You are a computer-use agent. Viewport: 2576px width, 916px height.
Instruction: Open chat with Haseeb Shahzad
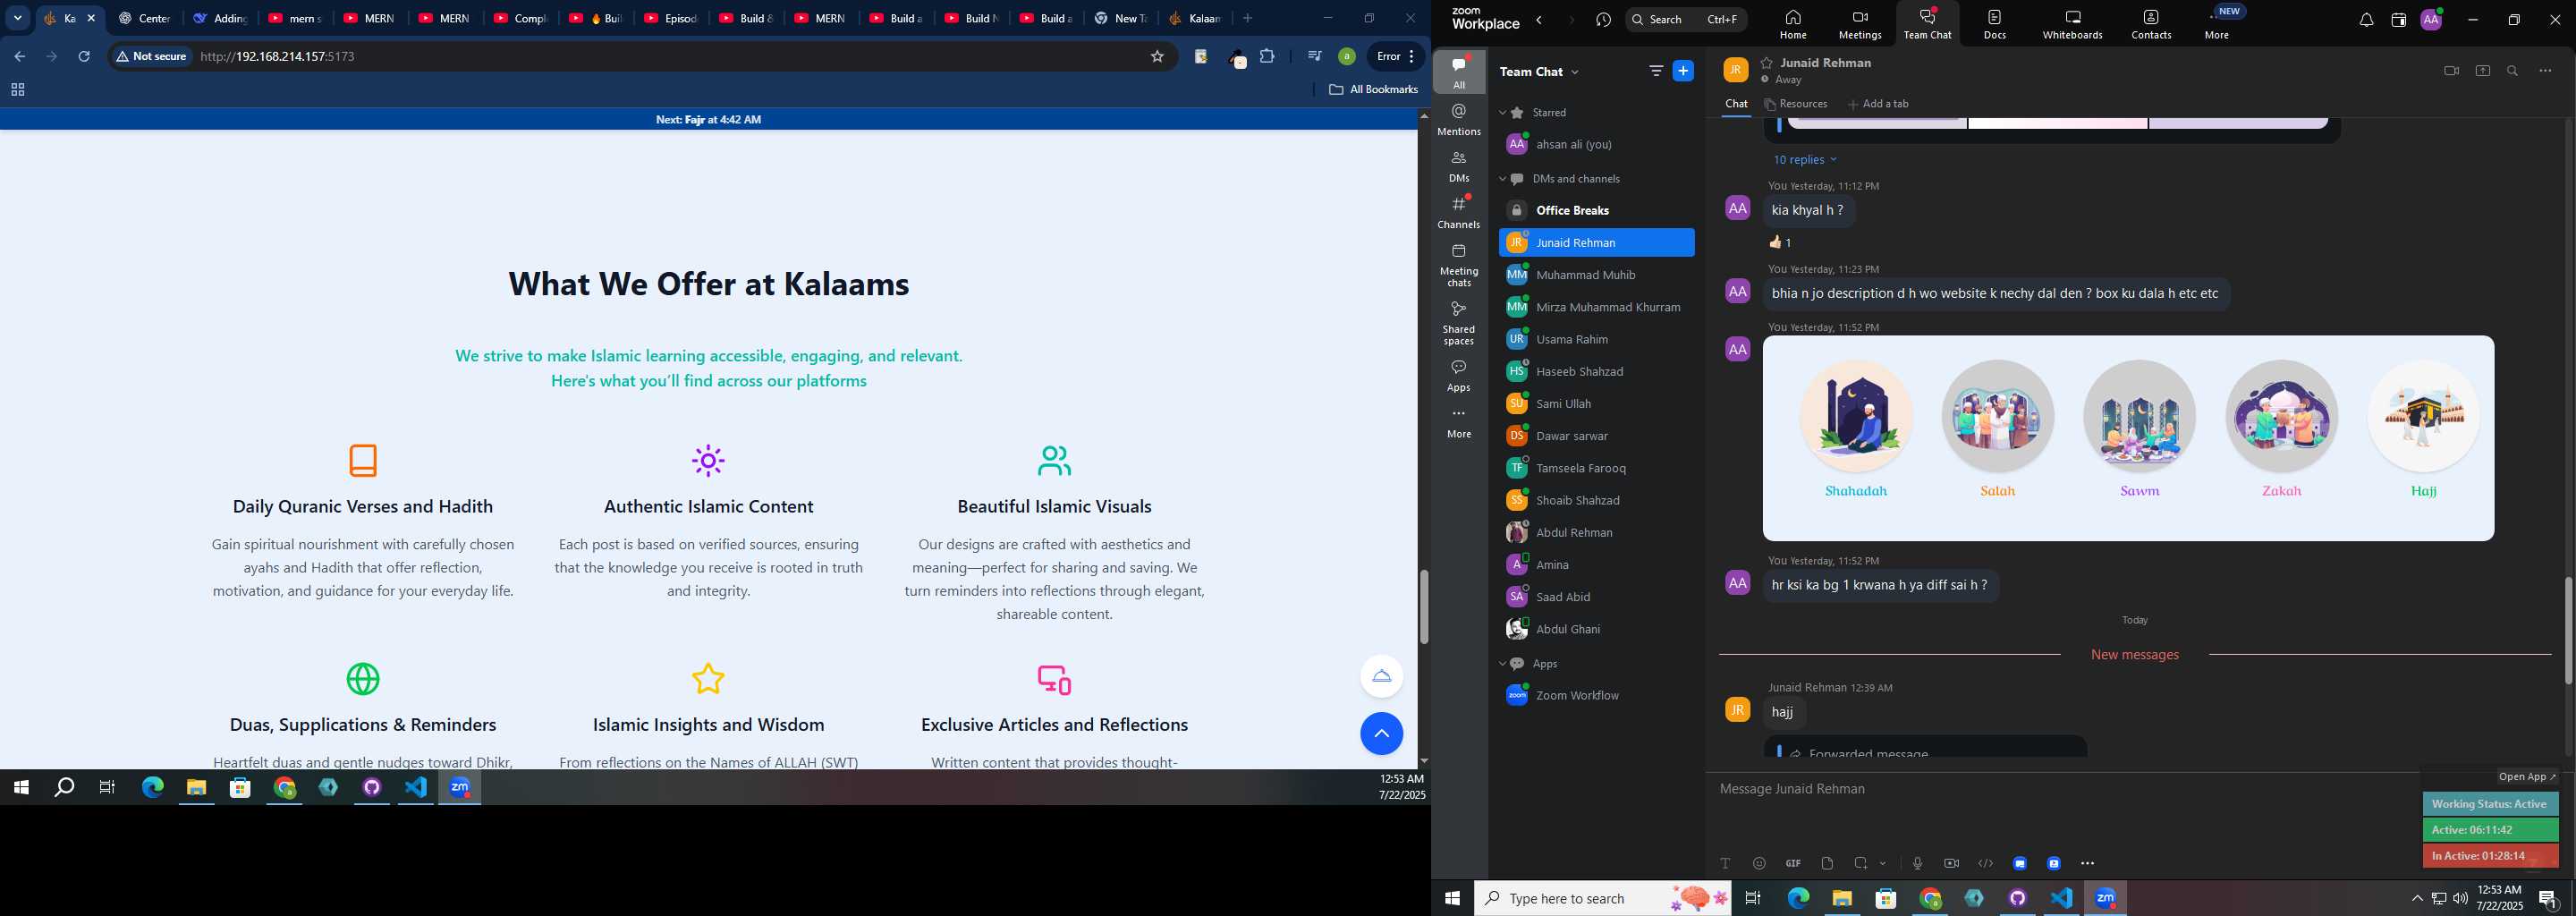coord(1596,372)
